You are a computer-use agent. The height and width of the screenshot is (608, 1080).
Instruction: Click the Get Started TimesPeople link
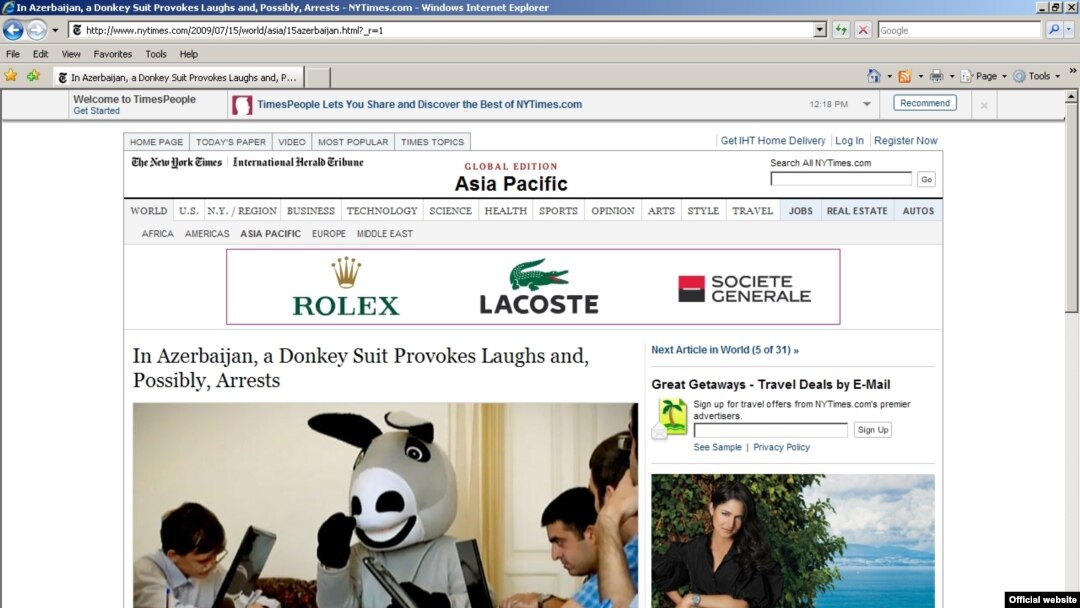[x=96, y=111]
